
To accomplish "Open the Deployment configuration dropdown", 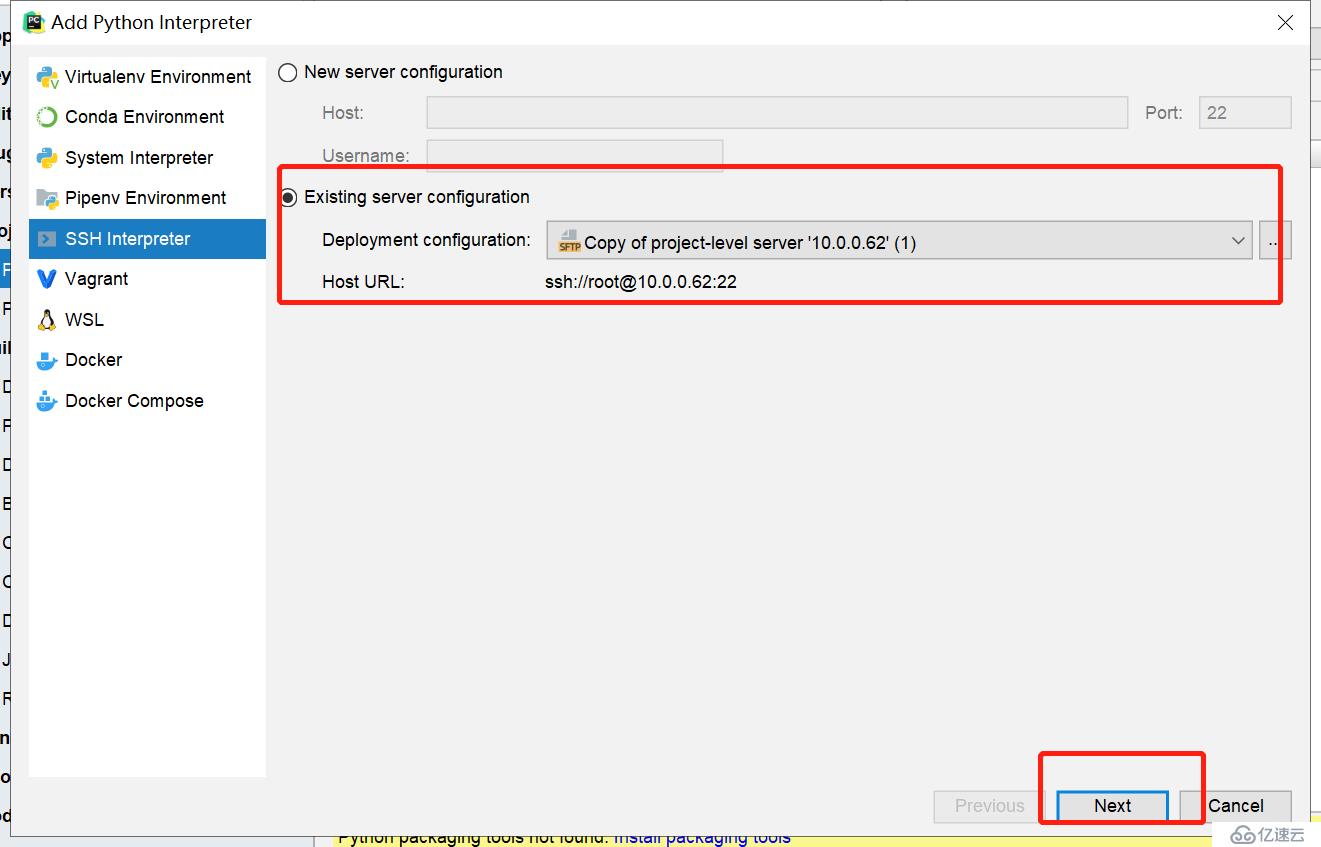I will click(899, 240).
